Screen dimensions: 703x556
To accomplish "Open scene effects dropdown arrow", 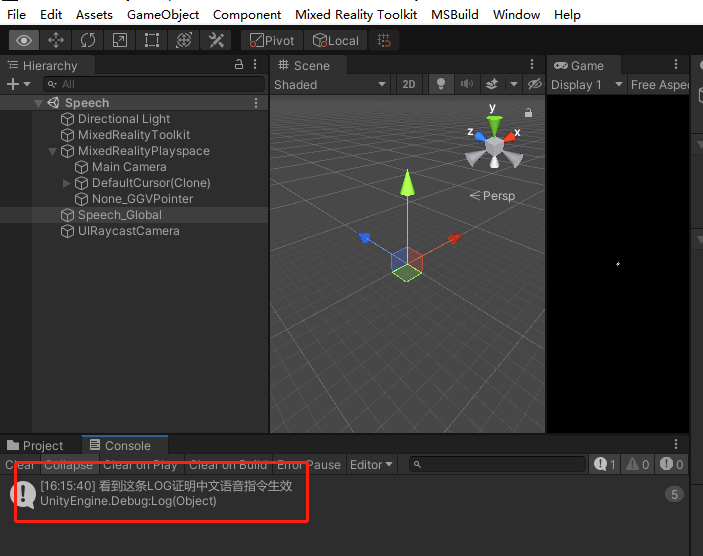I will (x=514, y=84).
